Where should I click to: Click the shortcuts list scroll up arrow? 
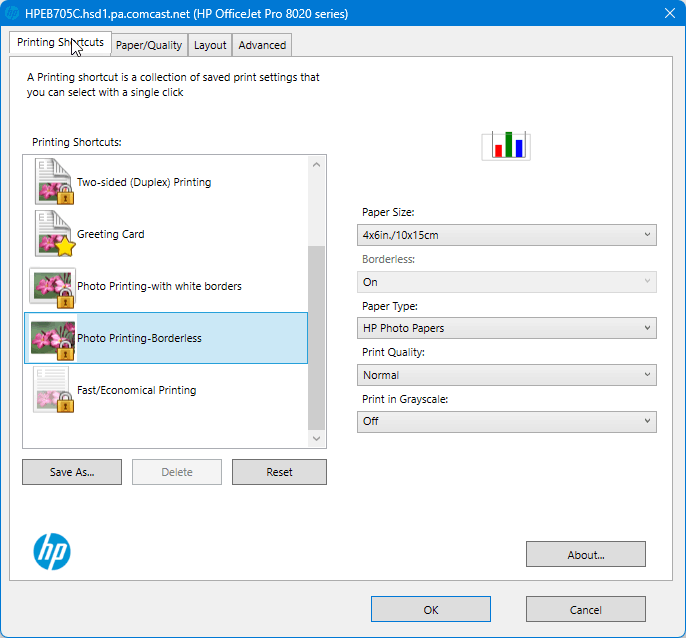pos(317,165)
